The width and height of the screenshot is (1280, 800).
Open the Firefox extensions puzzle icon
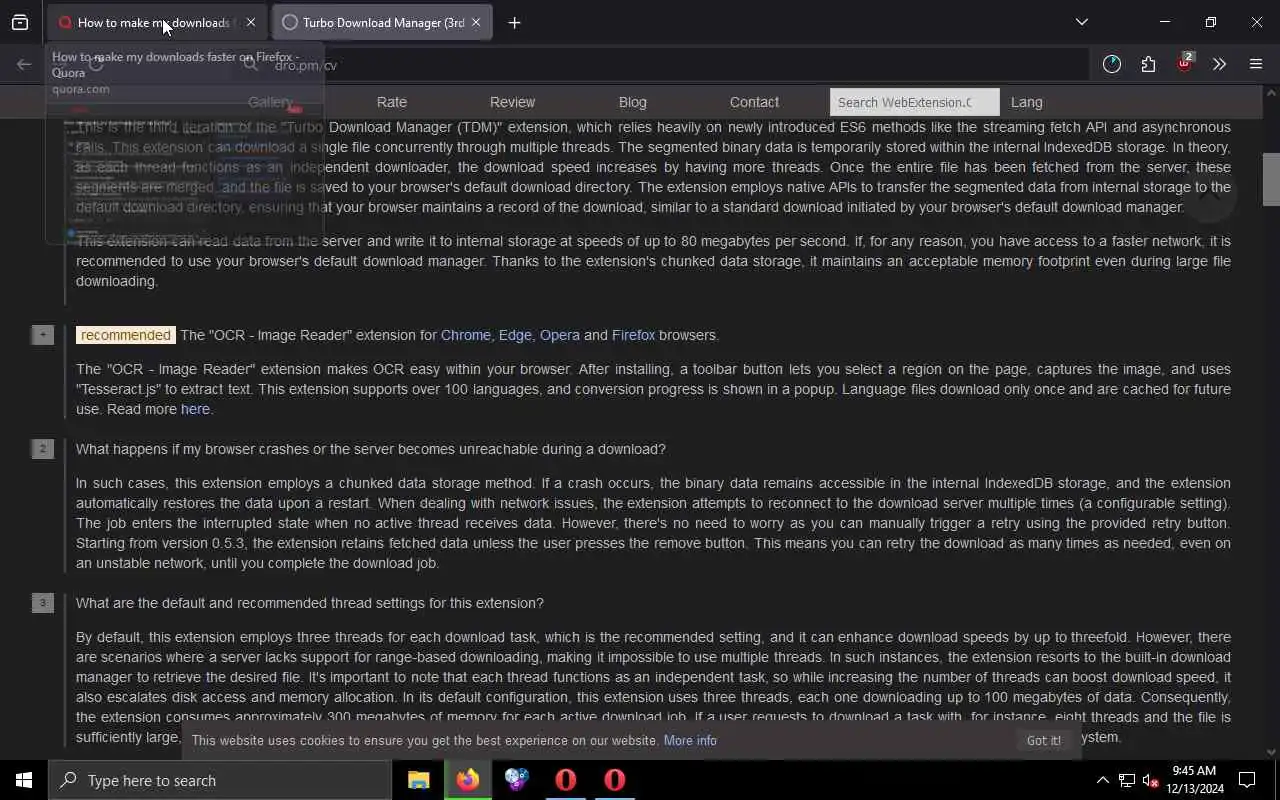pyautogui.click(x=1148, y=64)
